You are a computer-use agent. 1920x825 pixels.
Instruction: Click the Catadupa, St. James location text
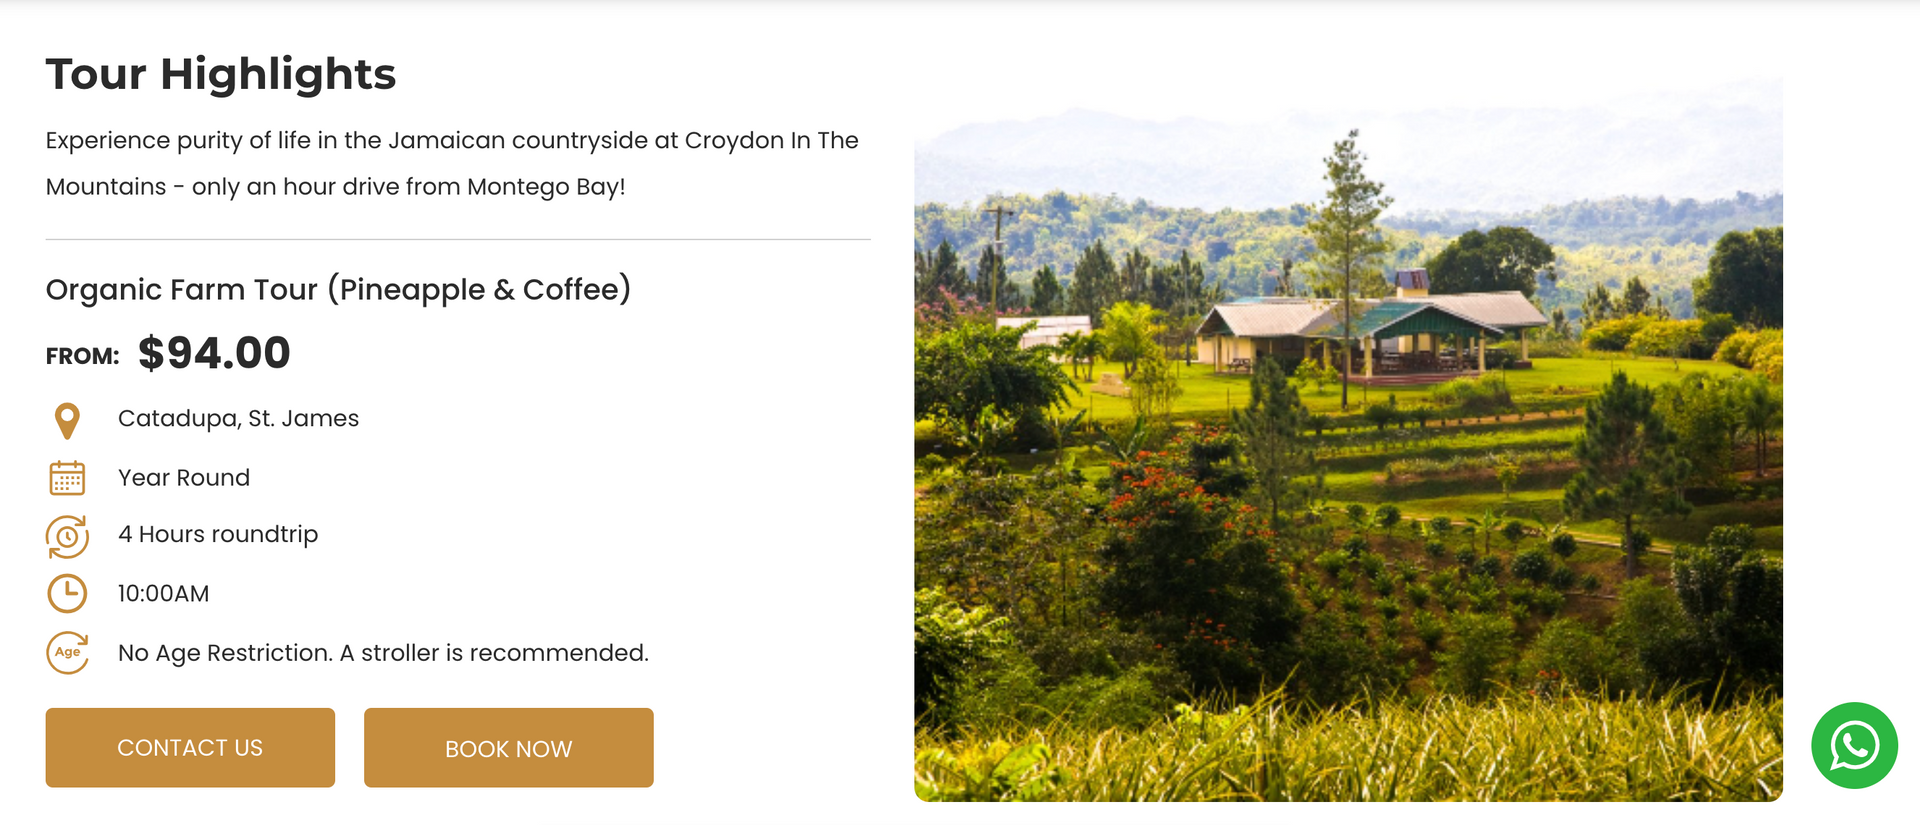coord(238,419)
